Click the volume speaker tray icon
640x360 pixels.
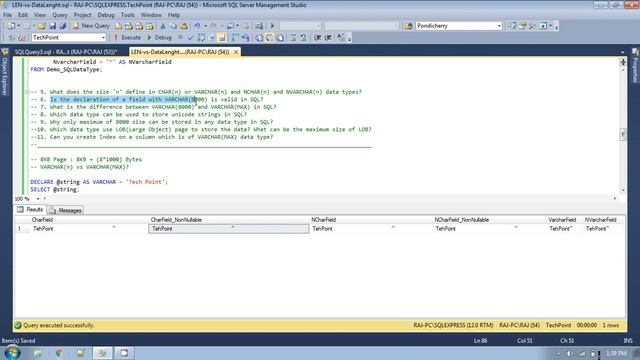[x=569, y=353]
